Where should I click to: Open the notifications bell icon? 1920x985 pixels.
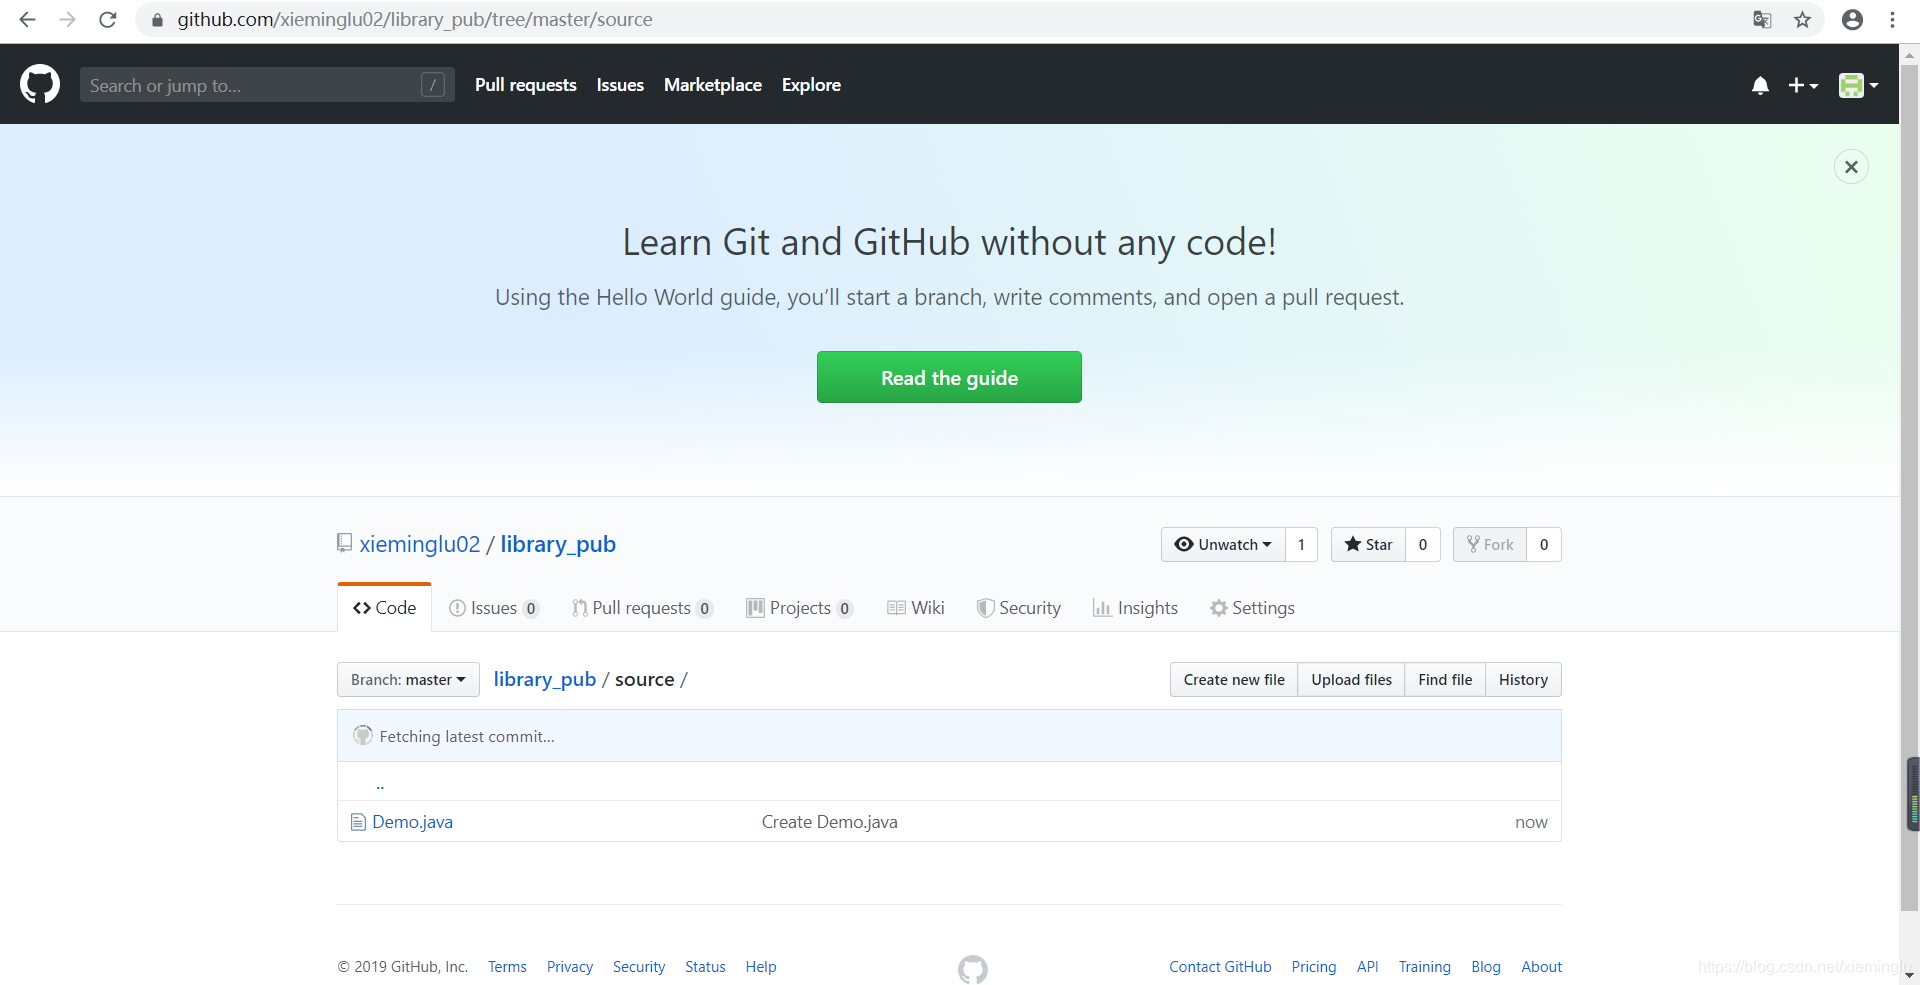tap(1760, 86)
